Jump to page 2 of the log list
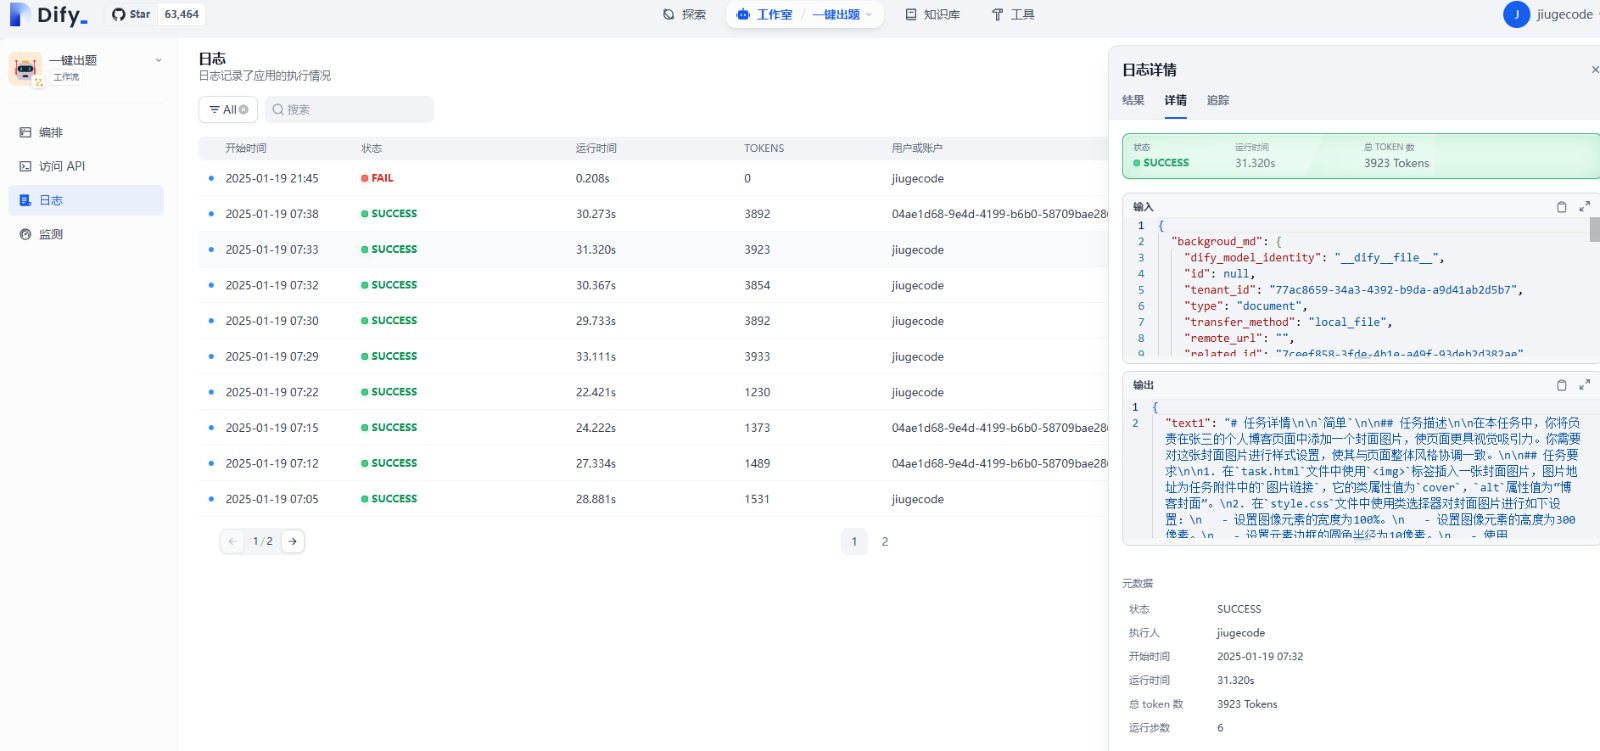 click(884, 541)
